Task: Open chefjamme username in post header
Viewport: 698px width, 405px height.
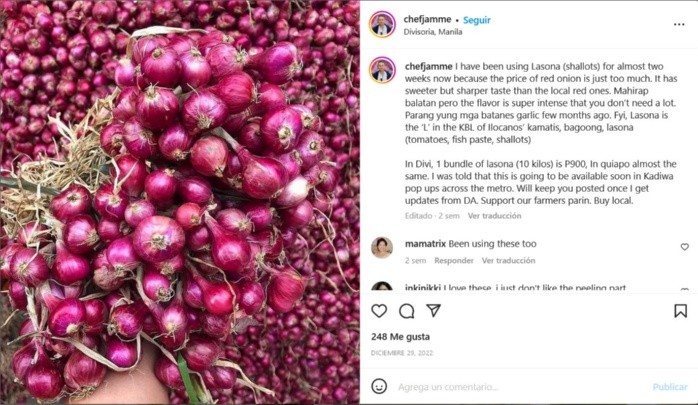Action: [427, 20]
